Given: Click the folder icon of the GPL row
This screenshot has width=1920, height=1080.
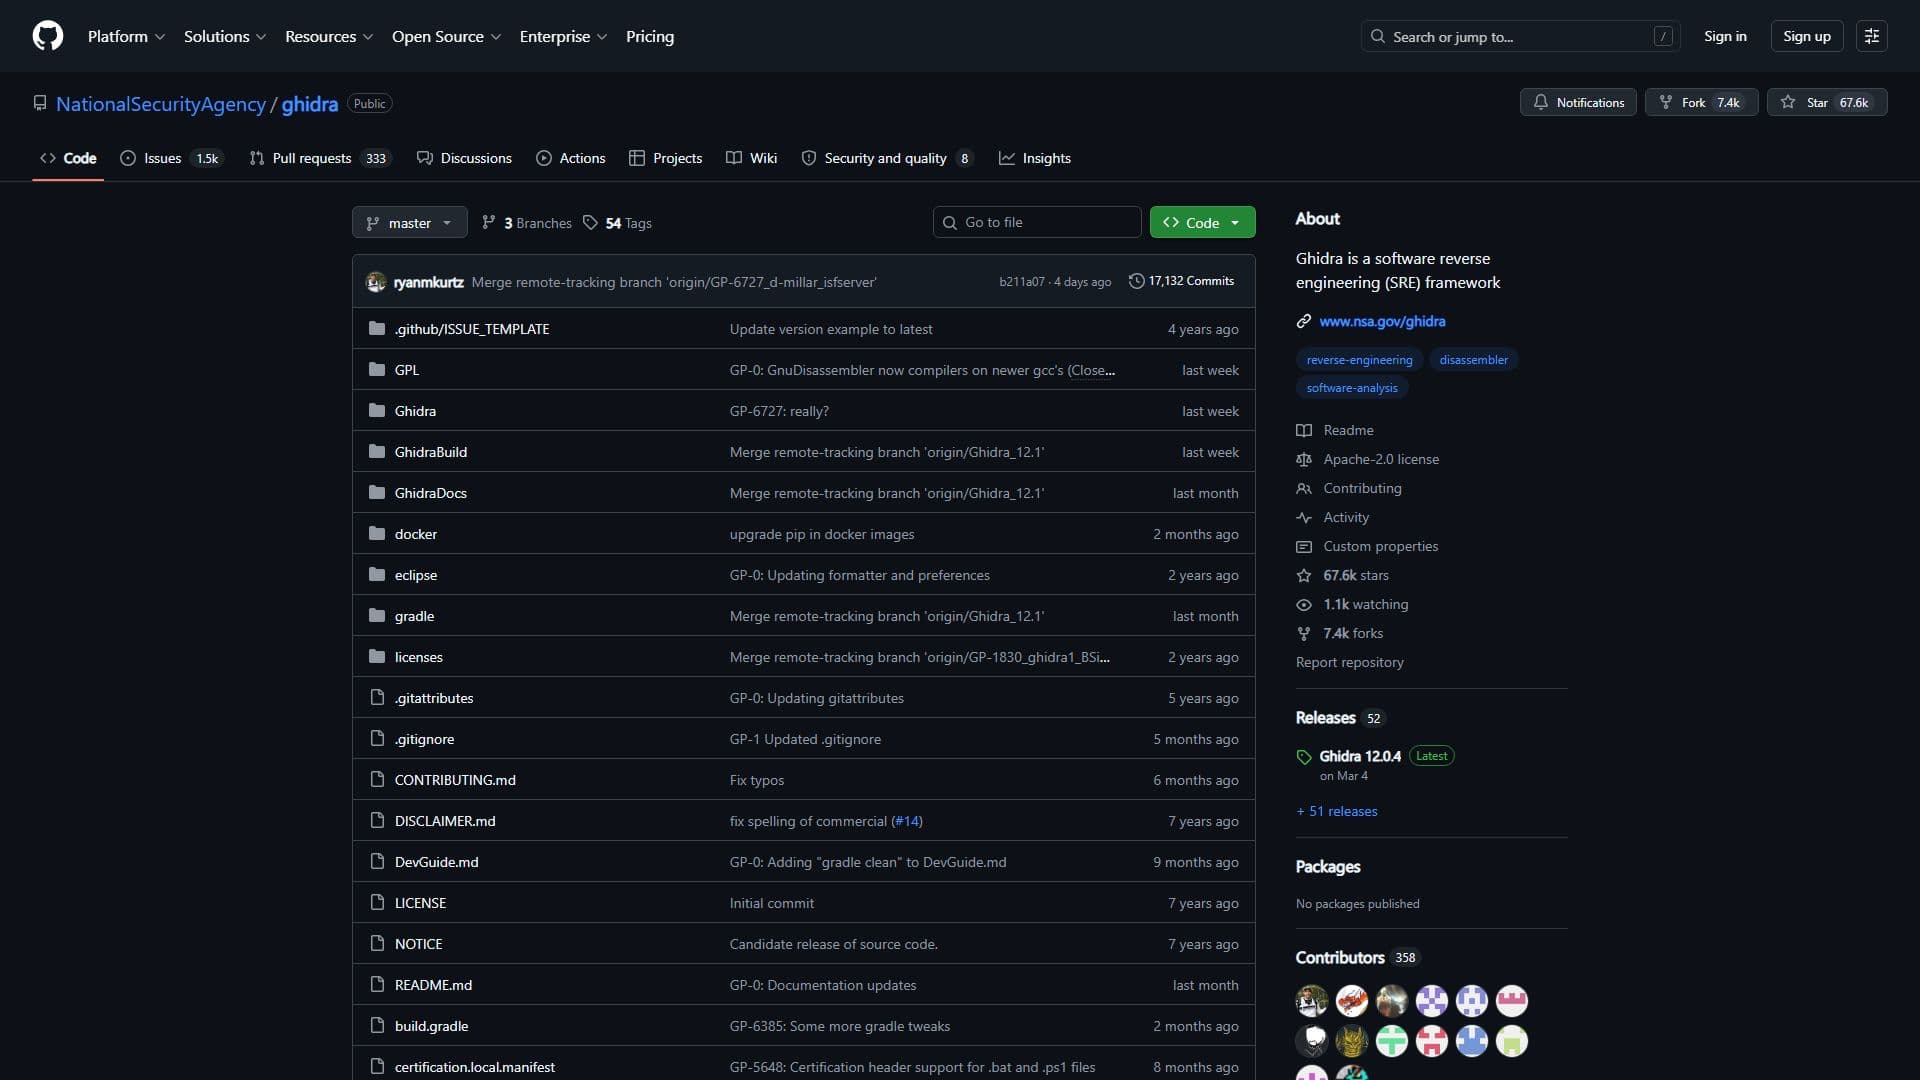Looking at the screenshot, I should pyautogui.click(x=377, y=369).
